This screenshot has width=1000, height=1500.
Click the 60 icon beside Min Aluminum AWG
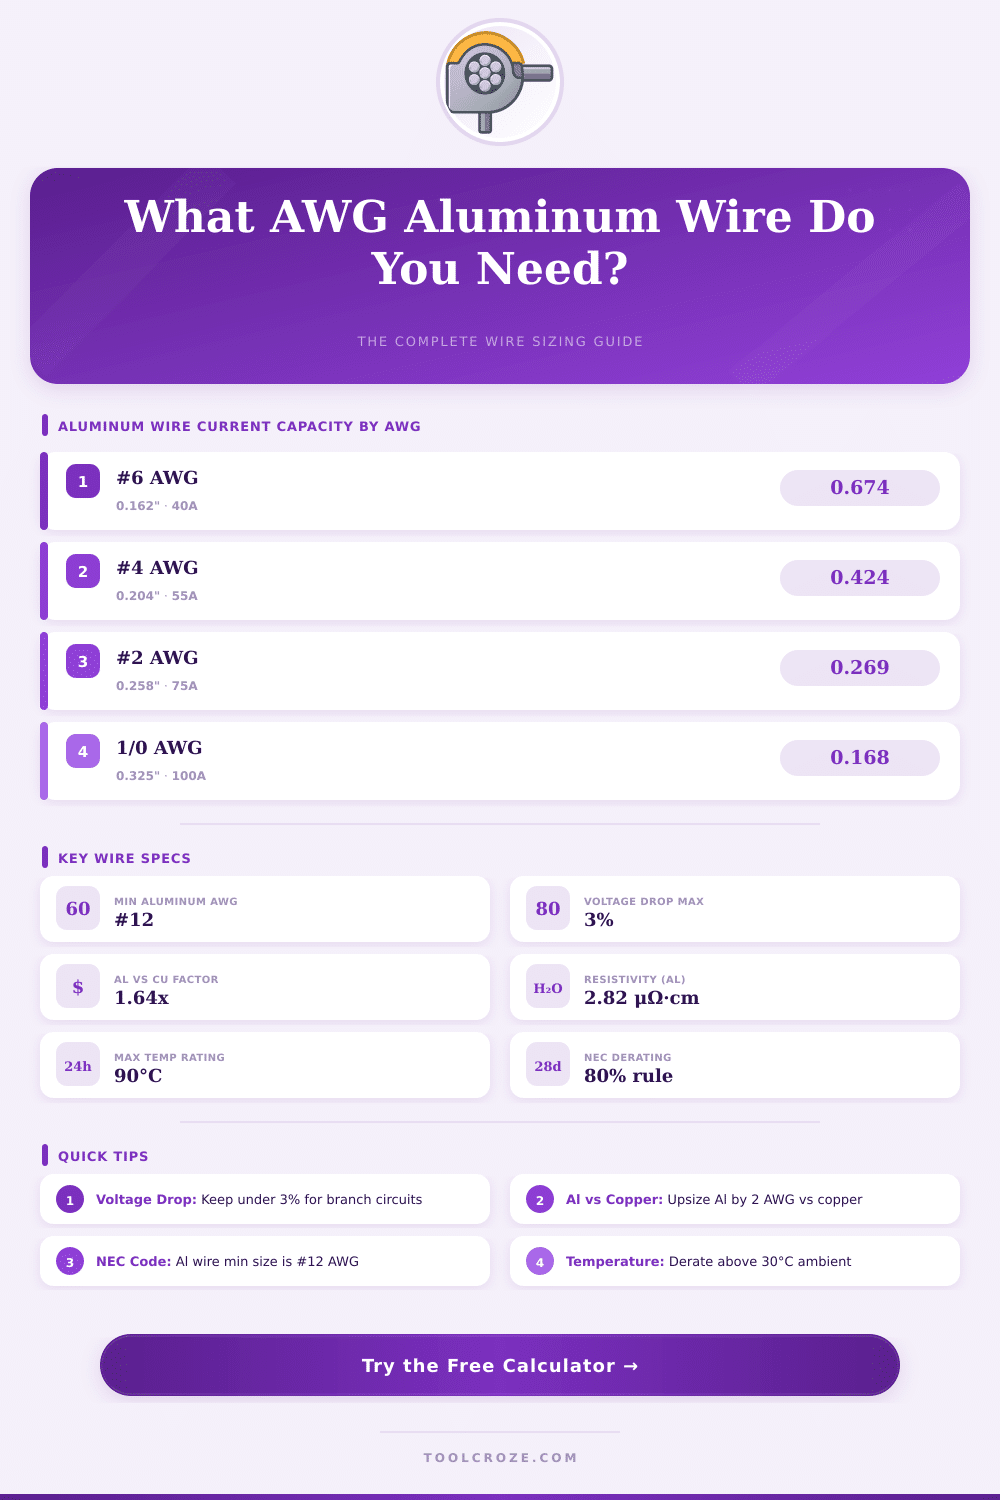tap(78, 909)
